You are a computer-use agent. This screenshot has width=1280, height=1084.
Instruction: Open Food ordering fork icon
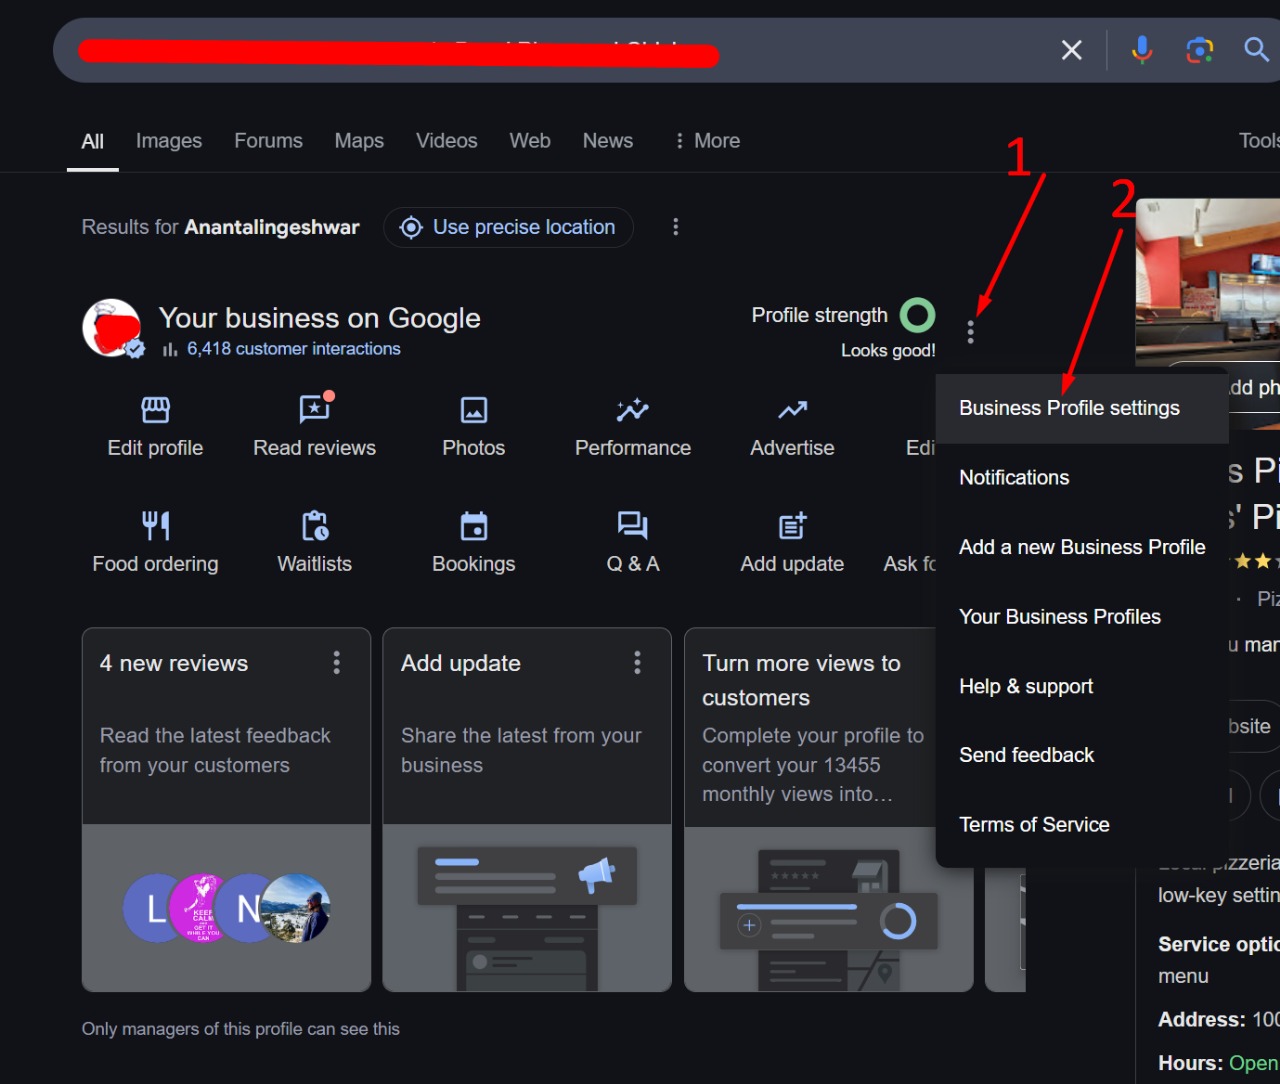pos(155,526)
